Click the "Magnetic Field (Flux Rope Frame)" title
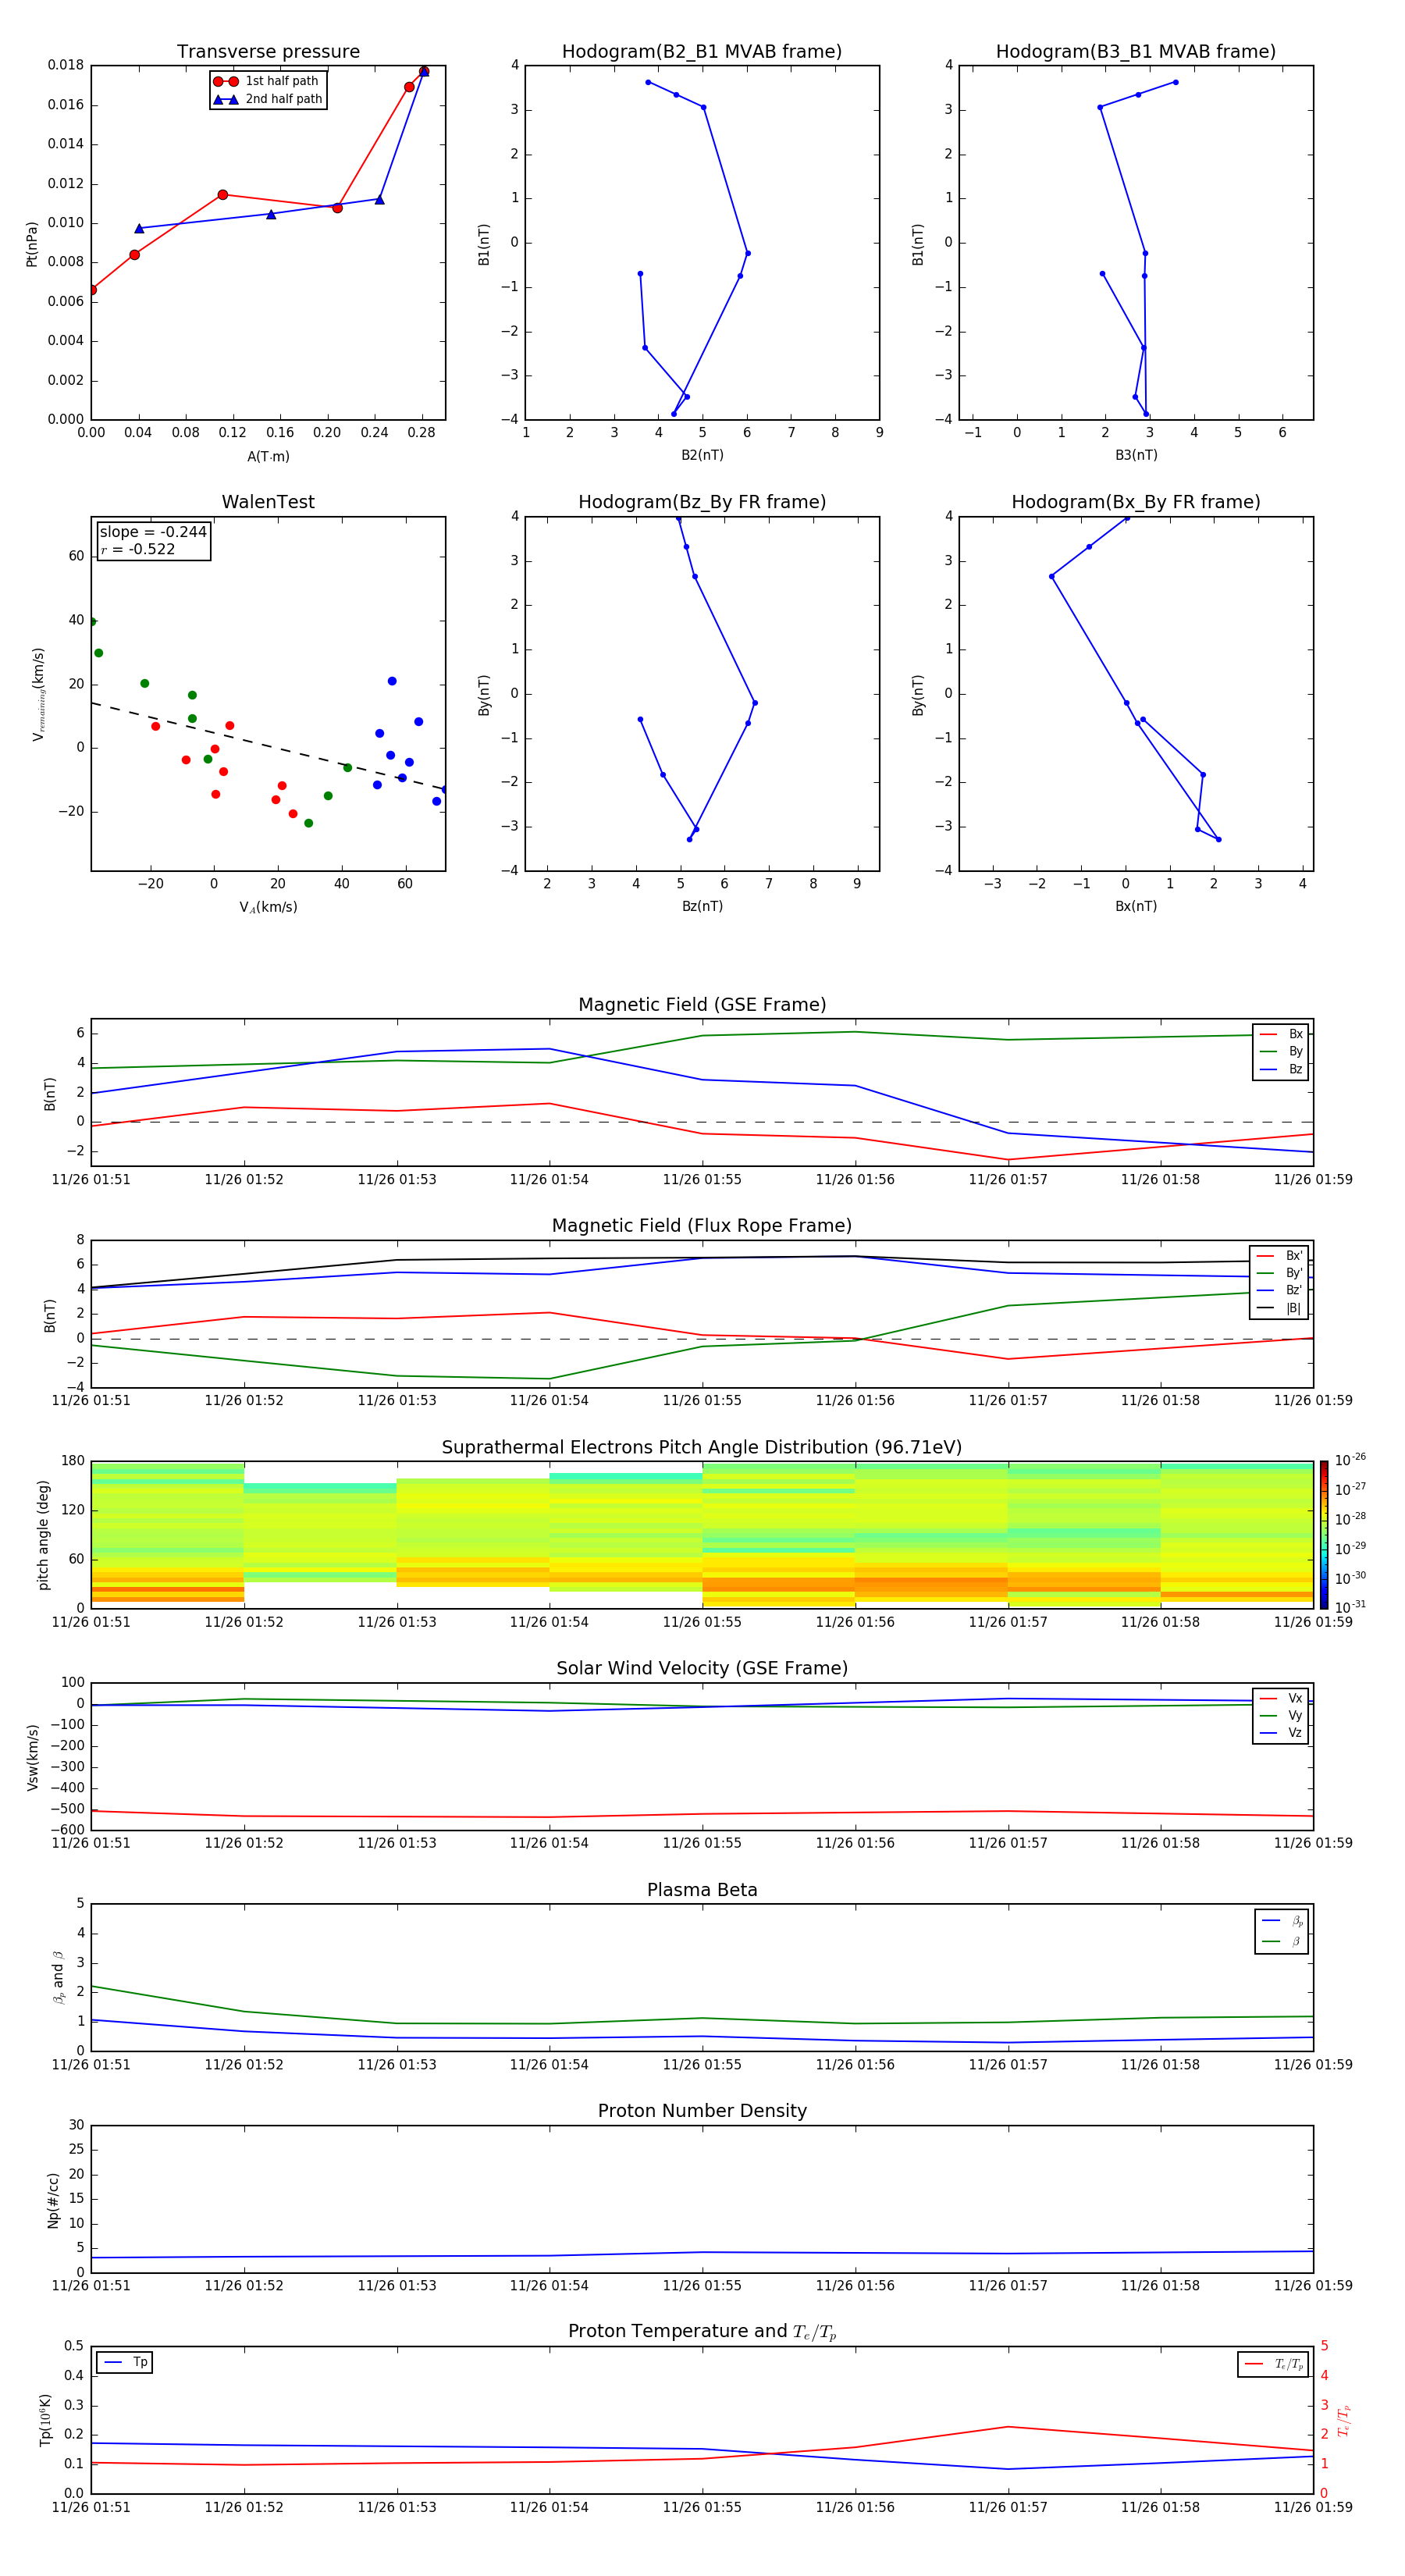Screen dimensions: 1405x2576 pos(702,1226)
